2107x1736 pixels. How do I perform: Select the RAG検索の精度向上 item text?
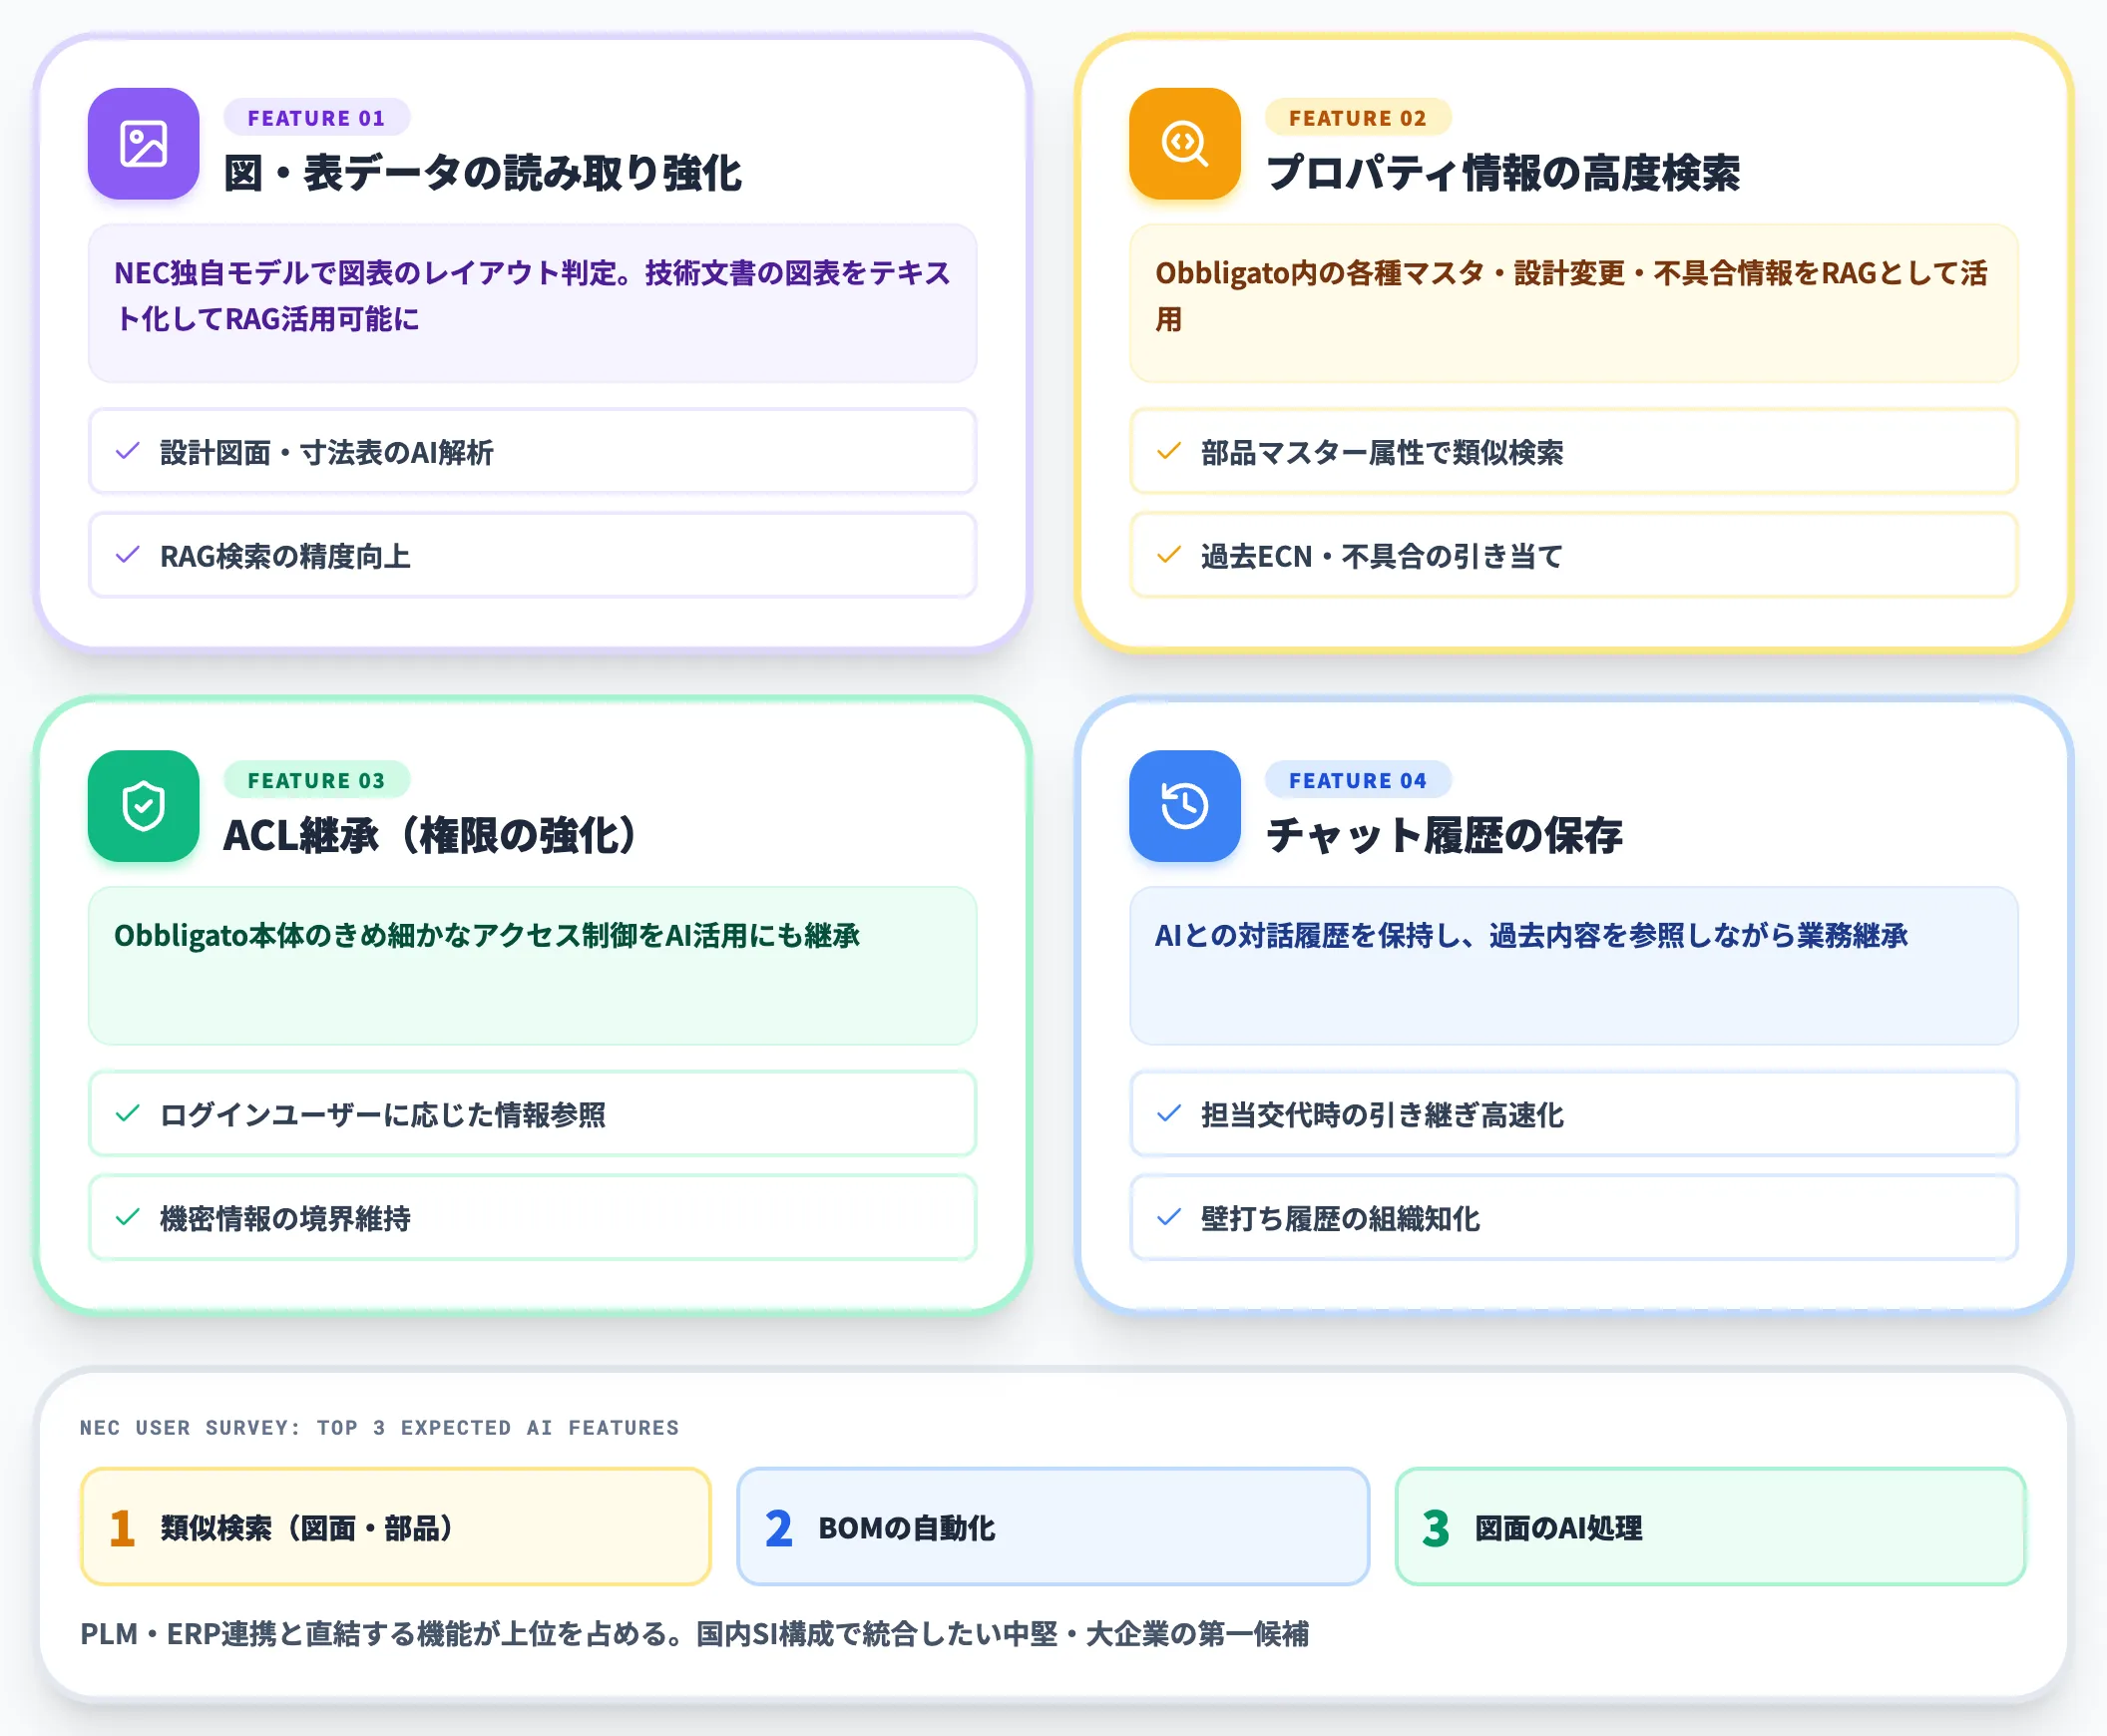click(x=285, y=556)
